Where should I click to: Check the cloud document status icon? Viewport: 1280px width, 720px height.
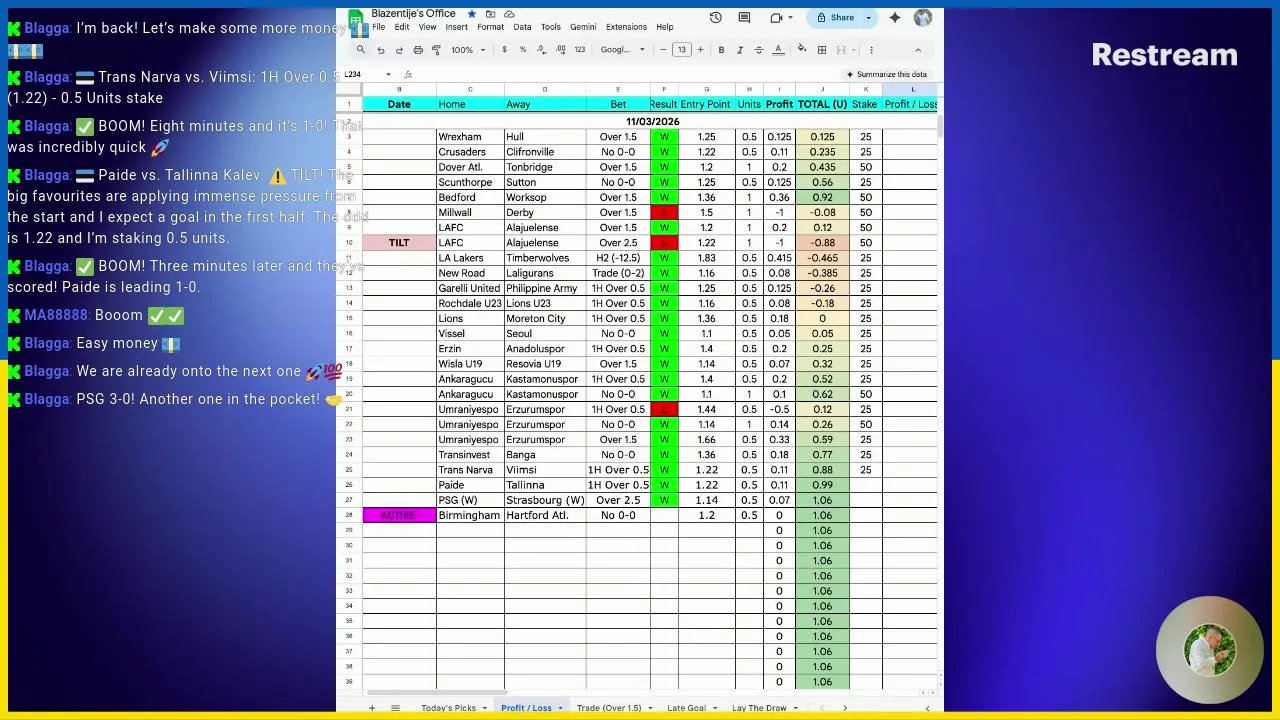pos(509,14)
